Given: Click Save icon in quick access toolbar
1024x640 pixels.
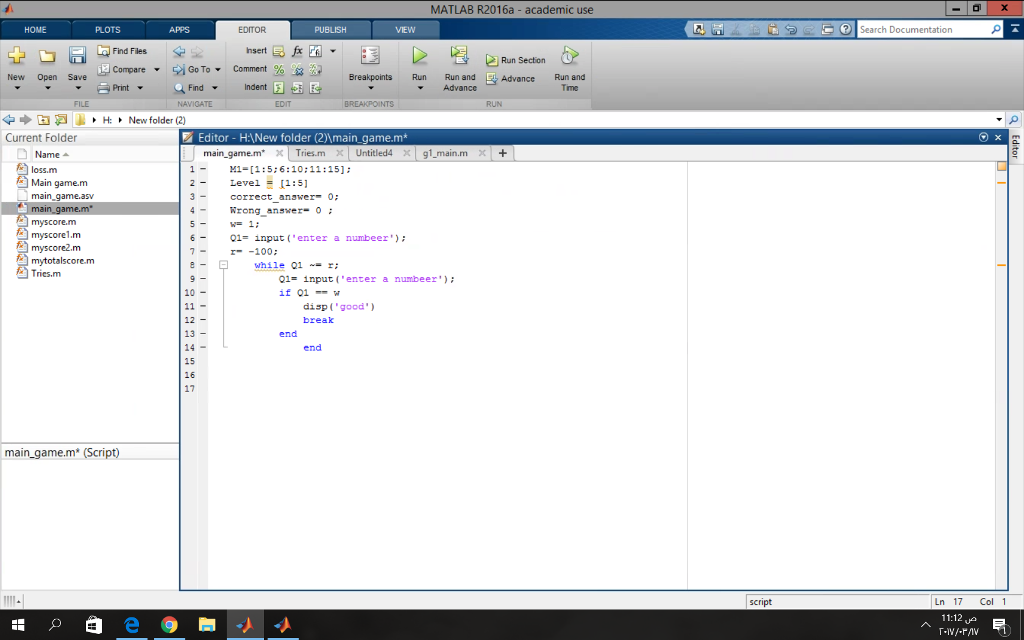Looking at the screenshot, I should [718, 29].
